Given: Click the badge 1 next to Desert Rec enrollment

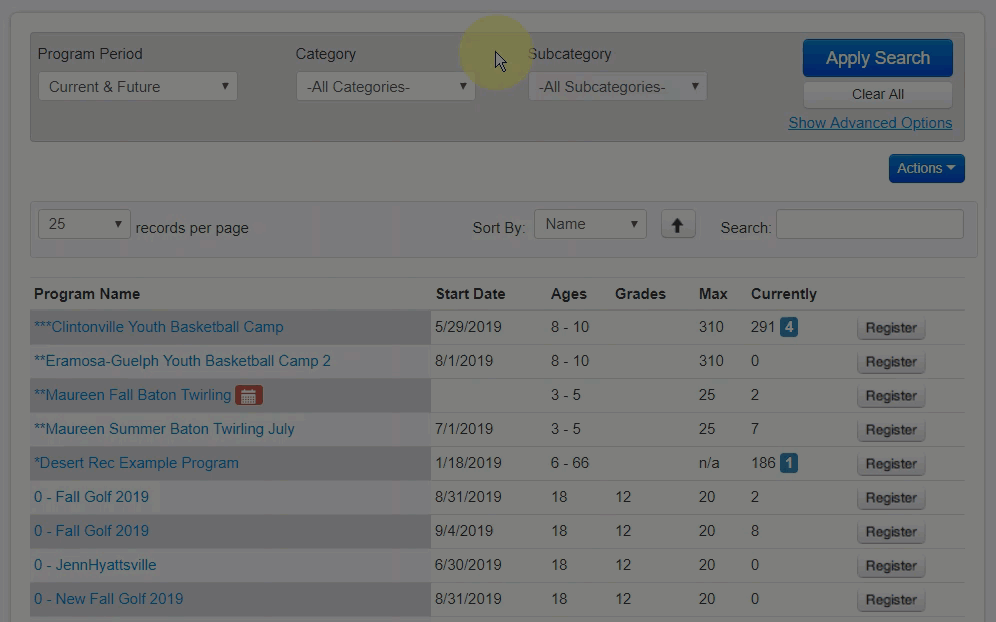Looking at the screenshot, I should coord(788,463).
